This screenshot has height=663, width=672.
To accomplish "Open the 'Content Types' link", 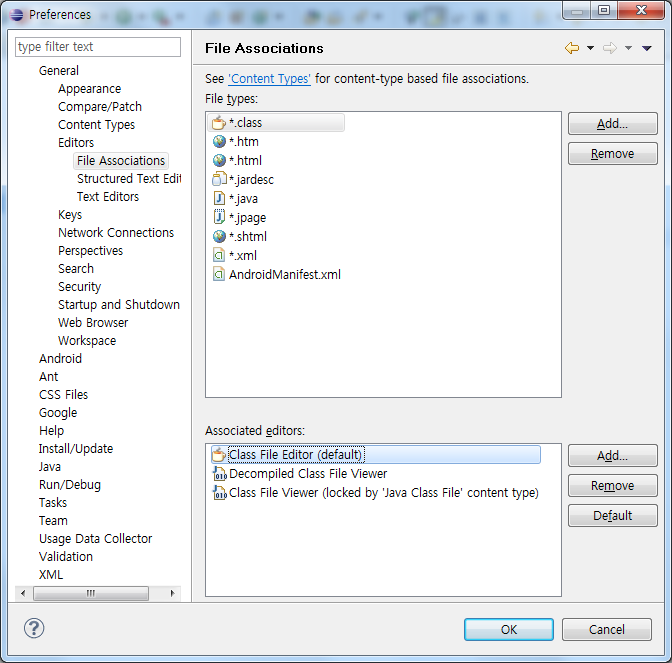I will (x=269, y=79).
